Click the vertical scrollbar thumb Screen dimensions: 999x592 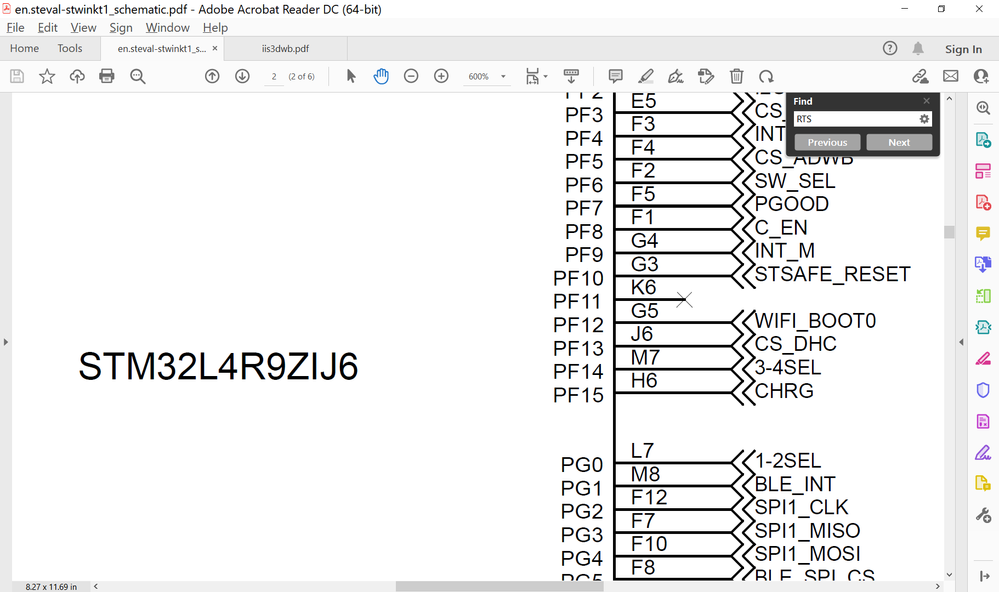click(949, 232)
